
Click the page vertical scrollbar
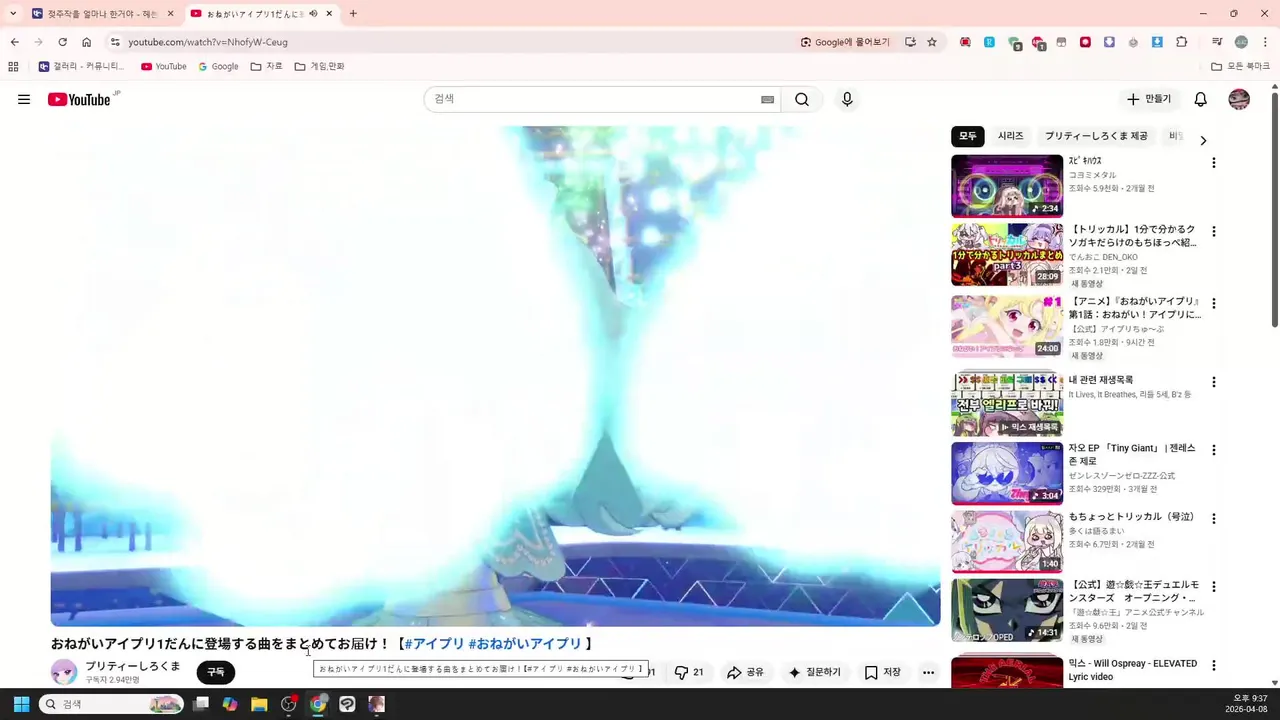pyautogui.click(x=1275, y=209)
